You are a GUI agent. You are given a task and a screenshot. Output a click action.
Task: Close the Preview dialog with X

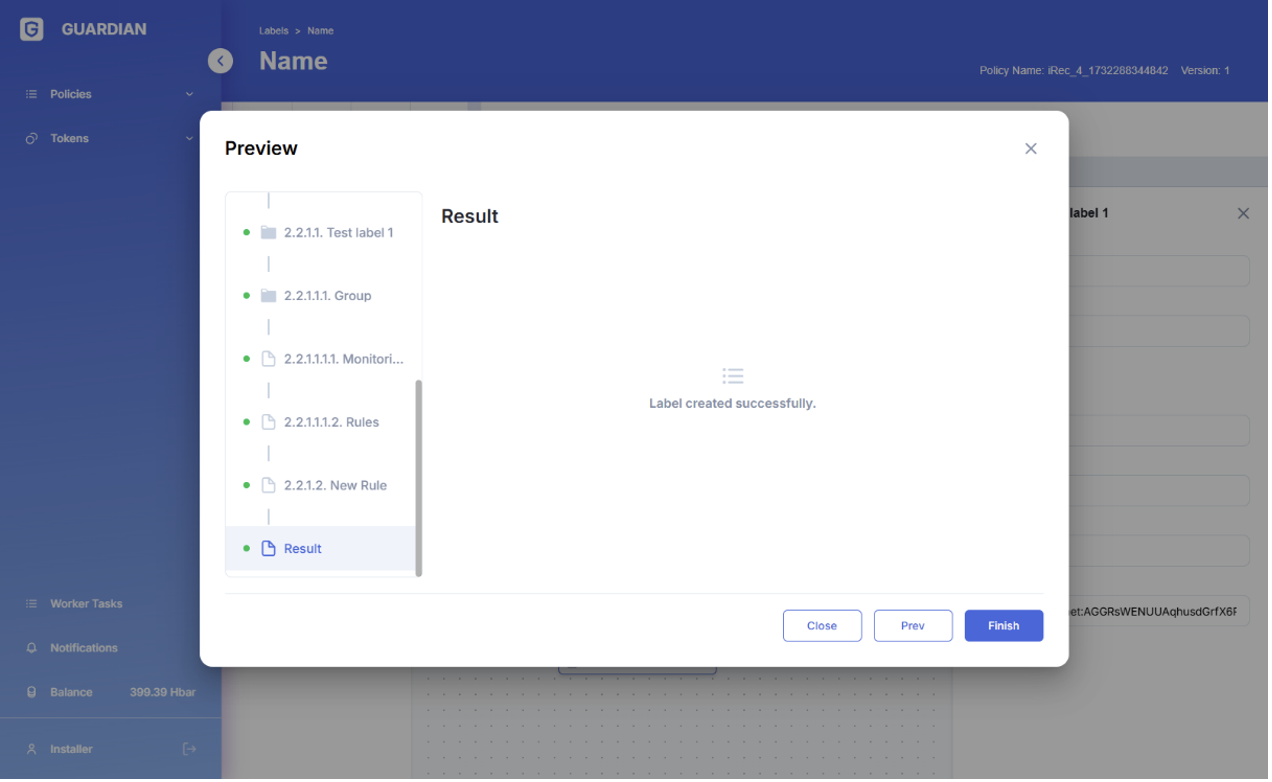[x=1032, y=149]
